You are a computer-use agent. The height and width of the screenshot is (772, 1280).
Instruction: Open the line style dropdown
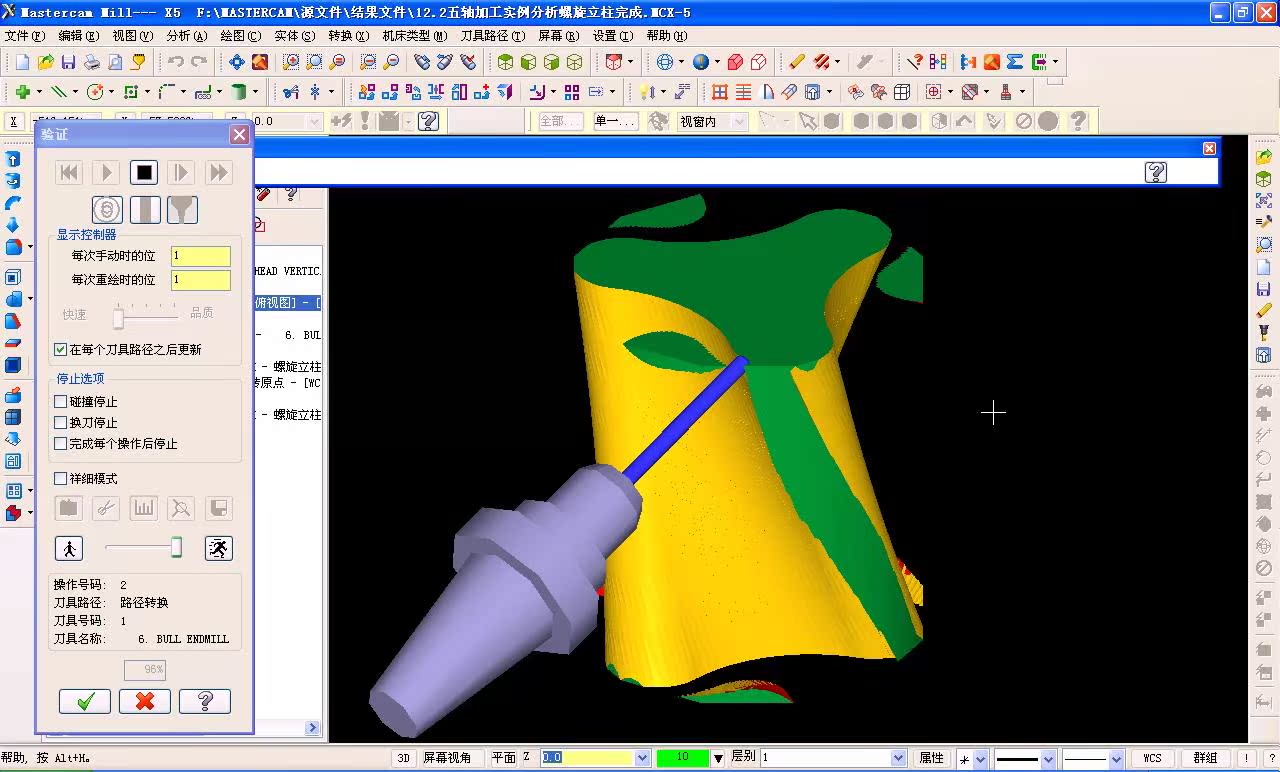(1049, 758)
